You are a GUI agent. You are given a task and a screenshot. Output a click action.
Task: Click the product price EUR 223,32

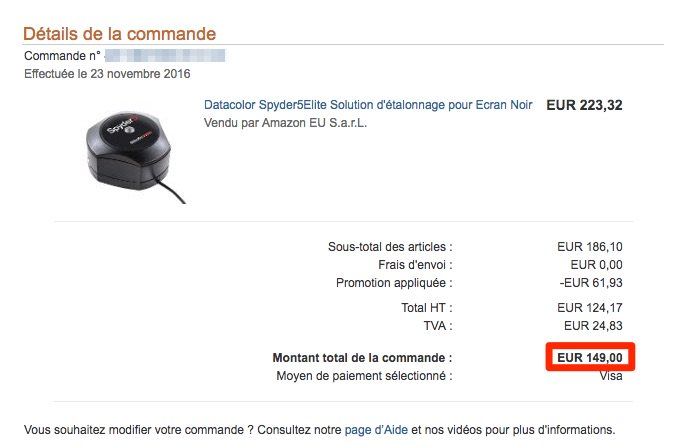coord(584,105)
